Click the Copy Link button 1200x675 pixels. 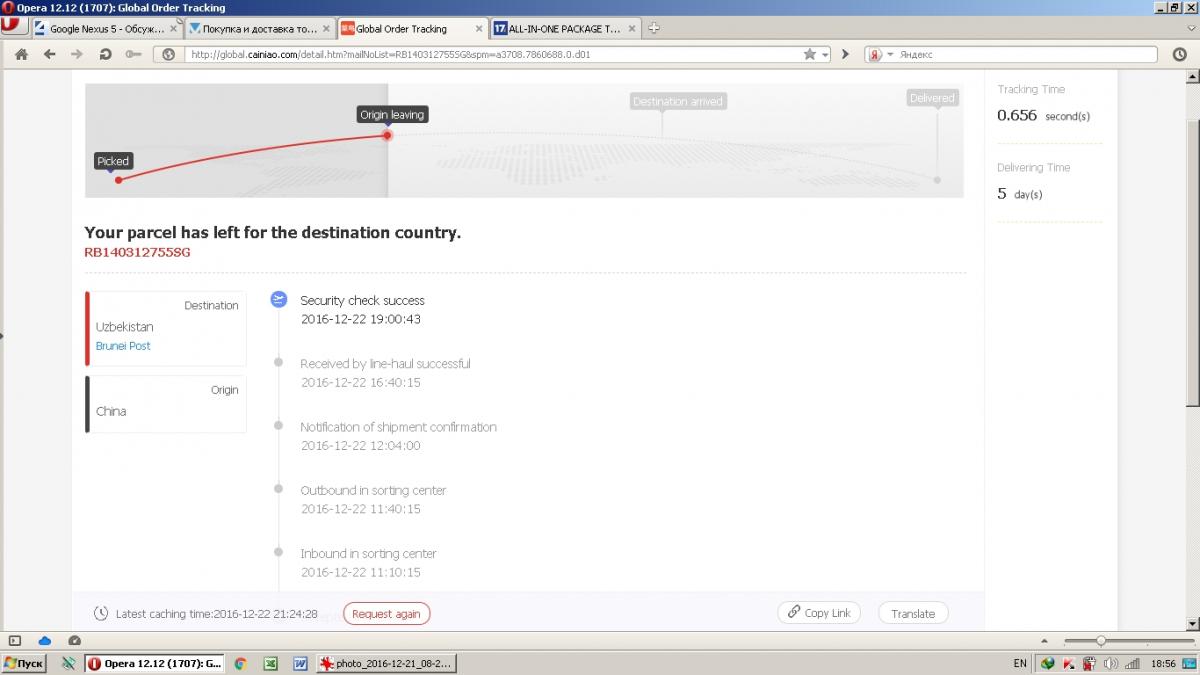[819, 613]
